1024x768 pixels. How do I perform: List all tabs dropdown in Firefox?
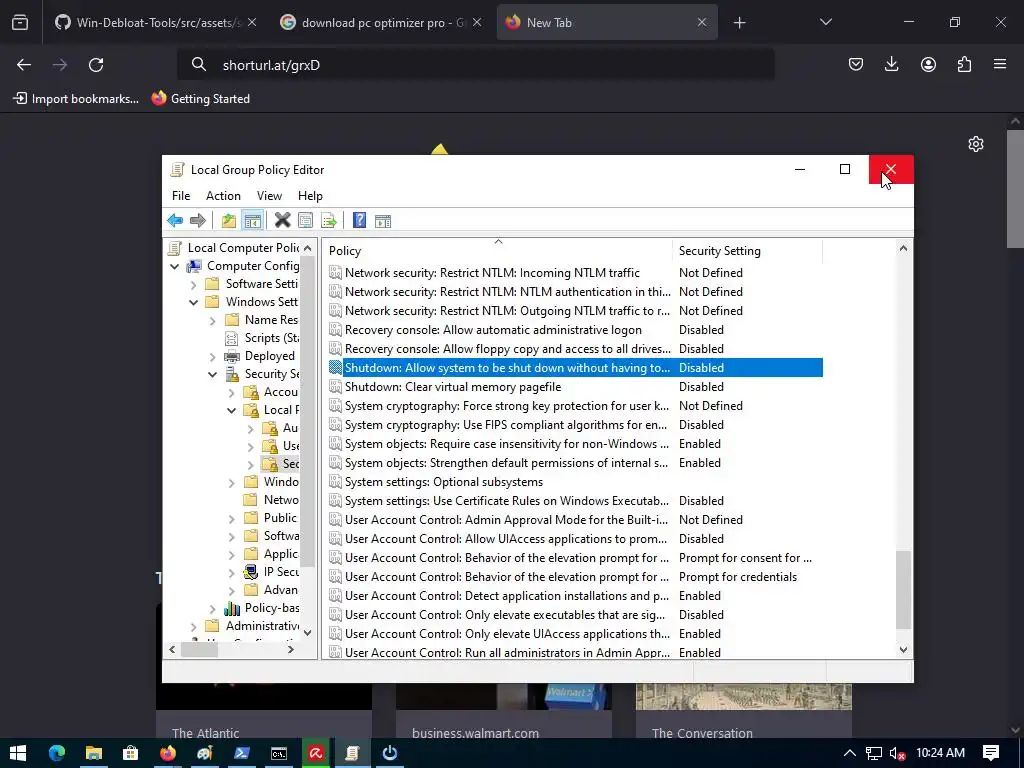(x=825, y=22)
